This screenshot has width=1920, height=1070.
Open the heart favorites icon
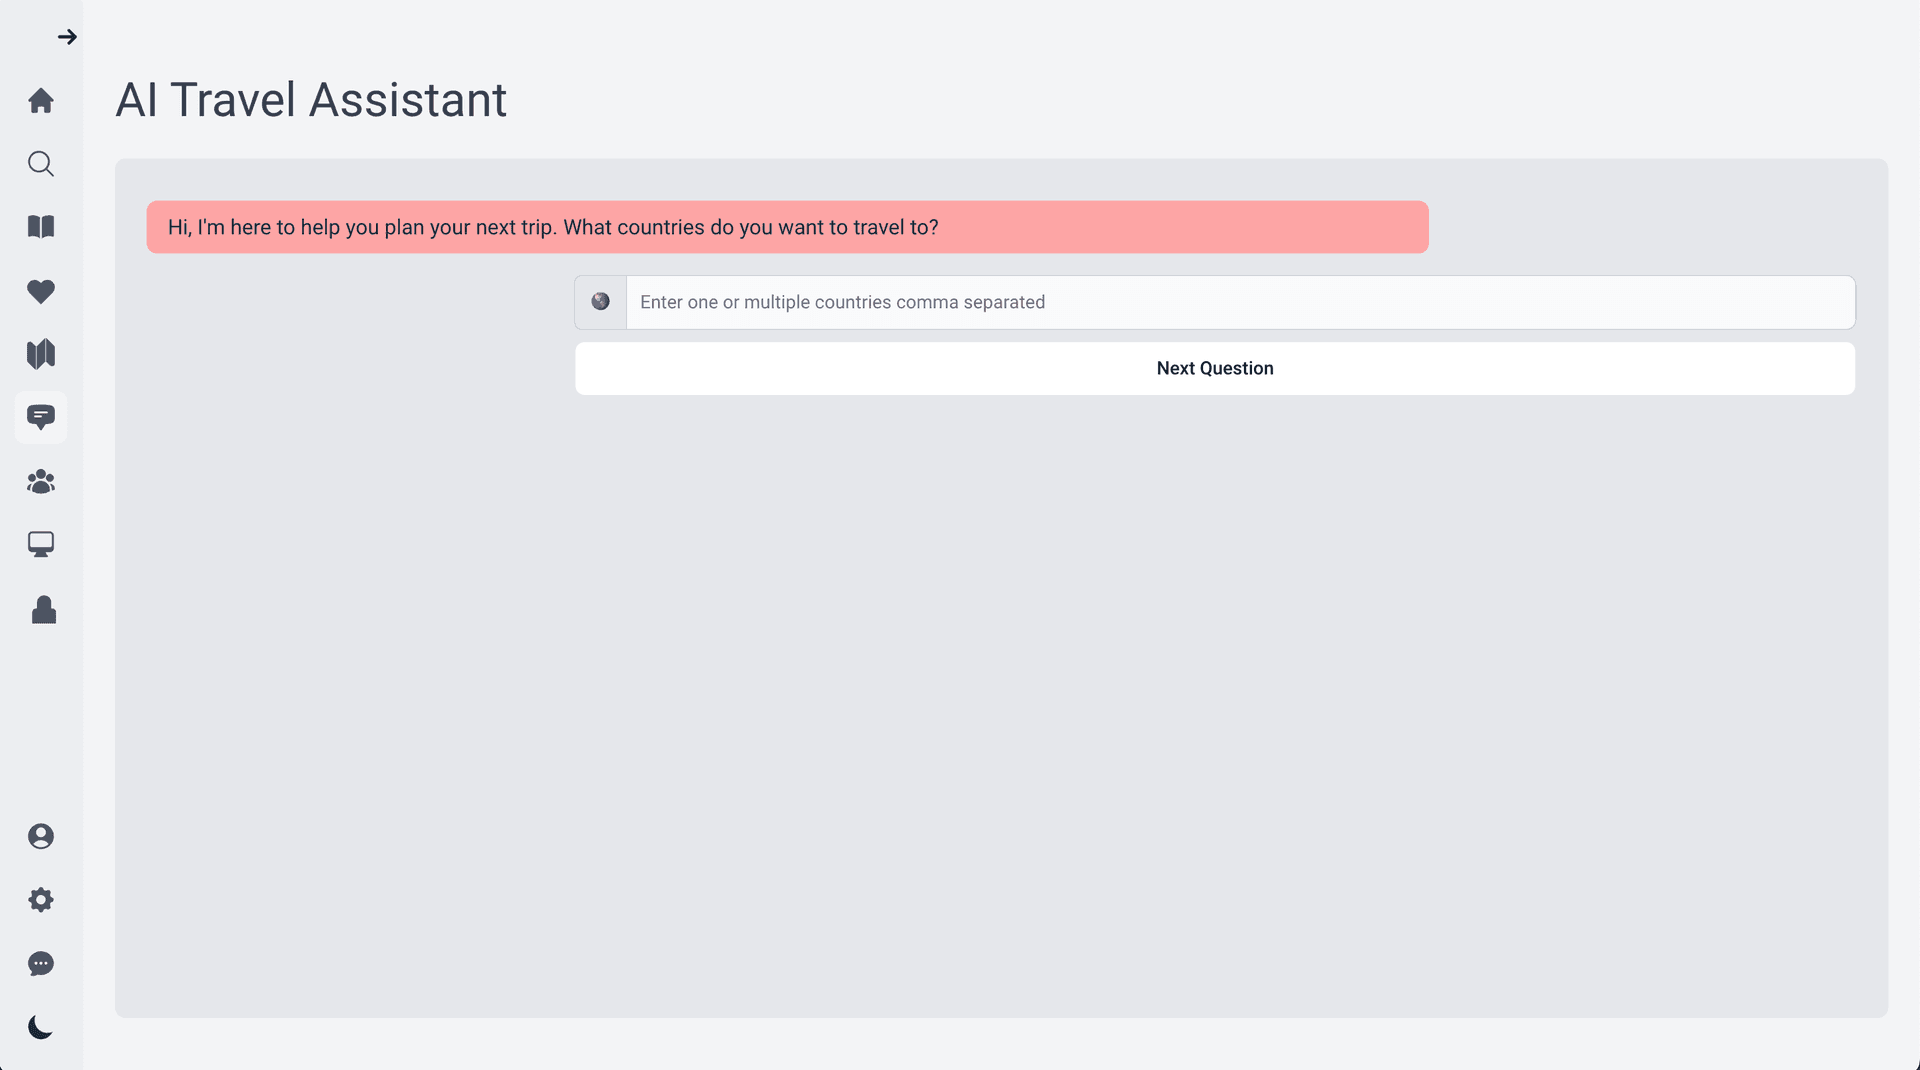click(x=41, y=291)
